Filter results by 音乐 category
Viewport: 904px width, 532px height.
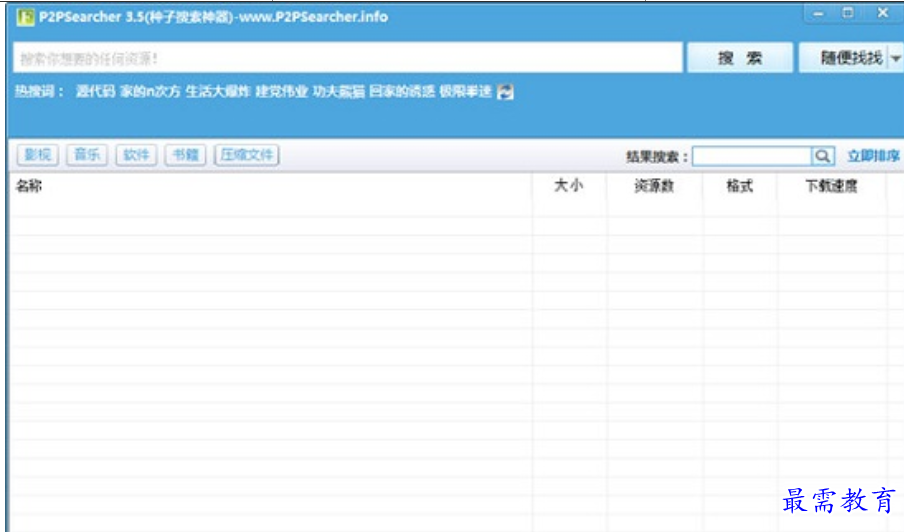tap(87, 155)
